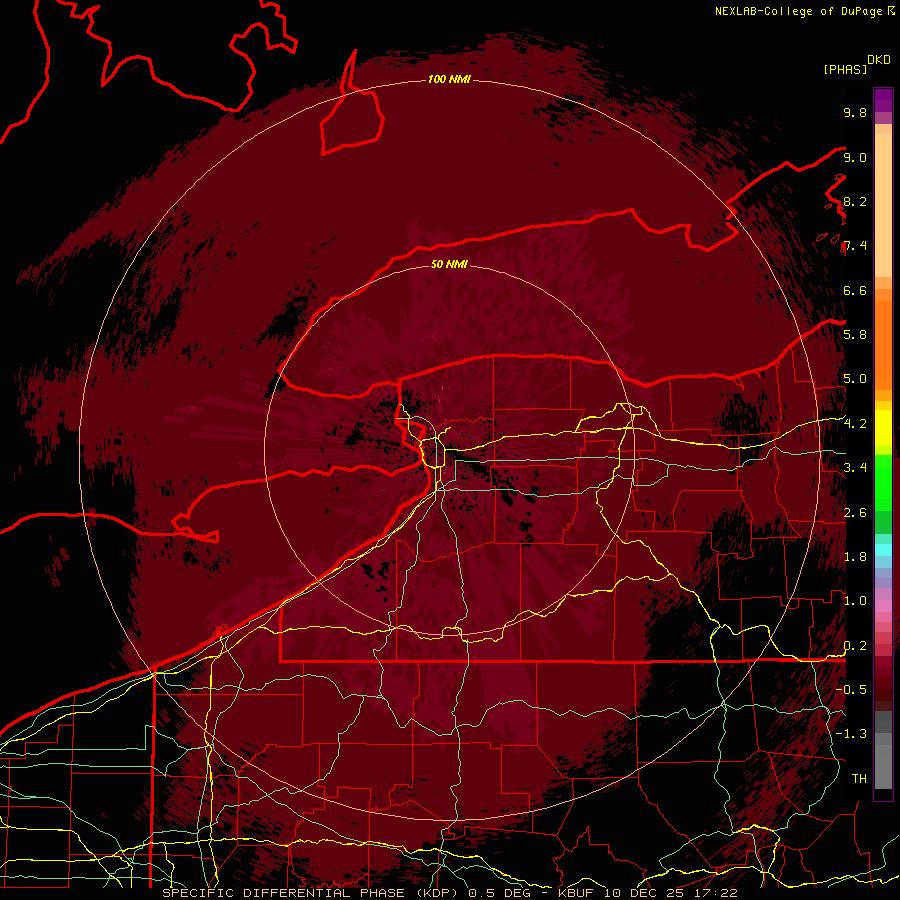Click the 100 NMI range ring label

point(449,79)
